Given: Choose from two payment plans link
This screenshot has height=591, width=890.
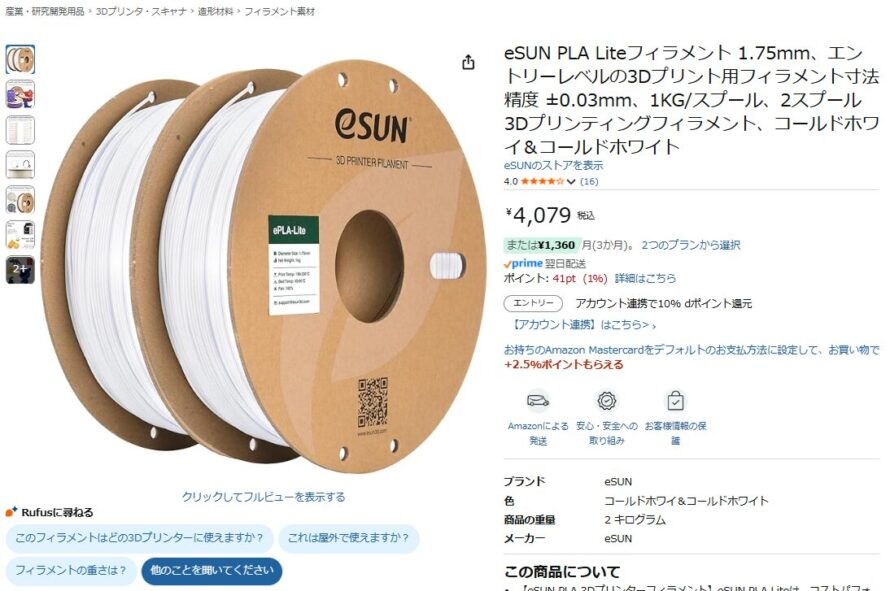Looking at the screenshot, I should coord(691,245).
